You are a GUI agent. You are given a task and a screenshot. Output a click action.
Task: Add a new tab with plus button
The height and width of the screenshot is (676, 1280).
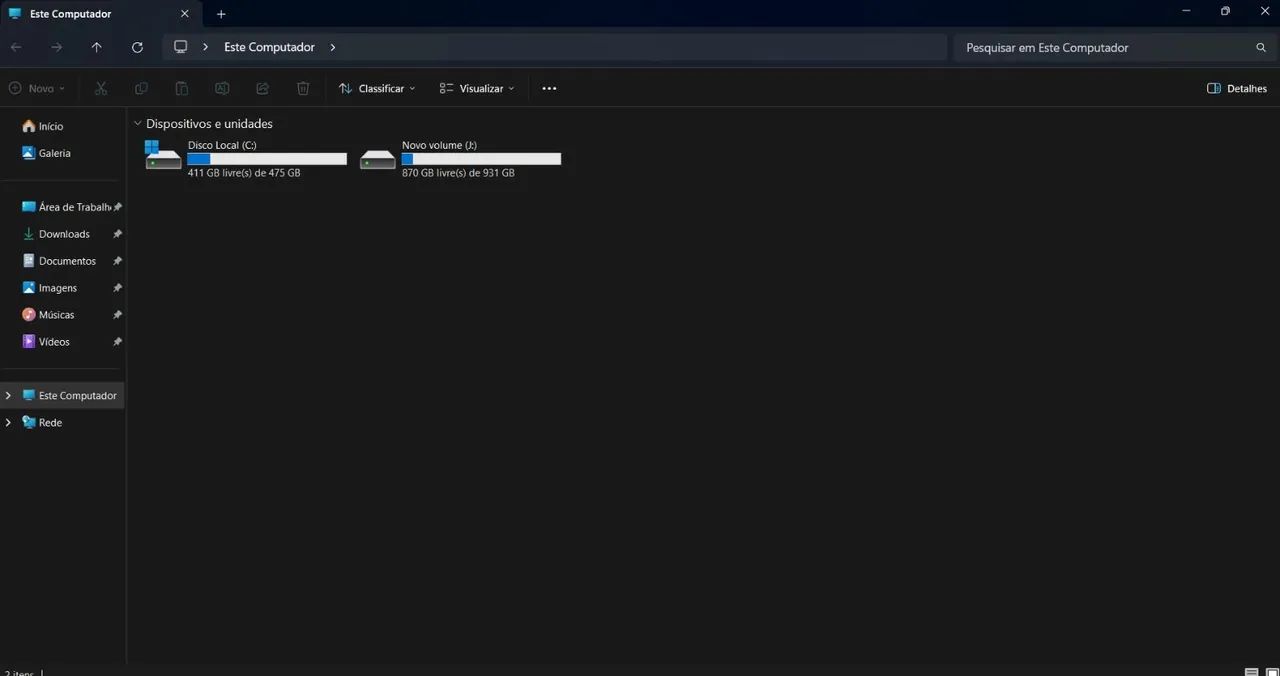[221, 14]
